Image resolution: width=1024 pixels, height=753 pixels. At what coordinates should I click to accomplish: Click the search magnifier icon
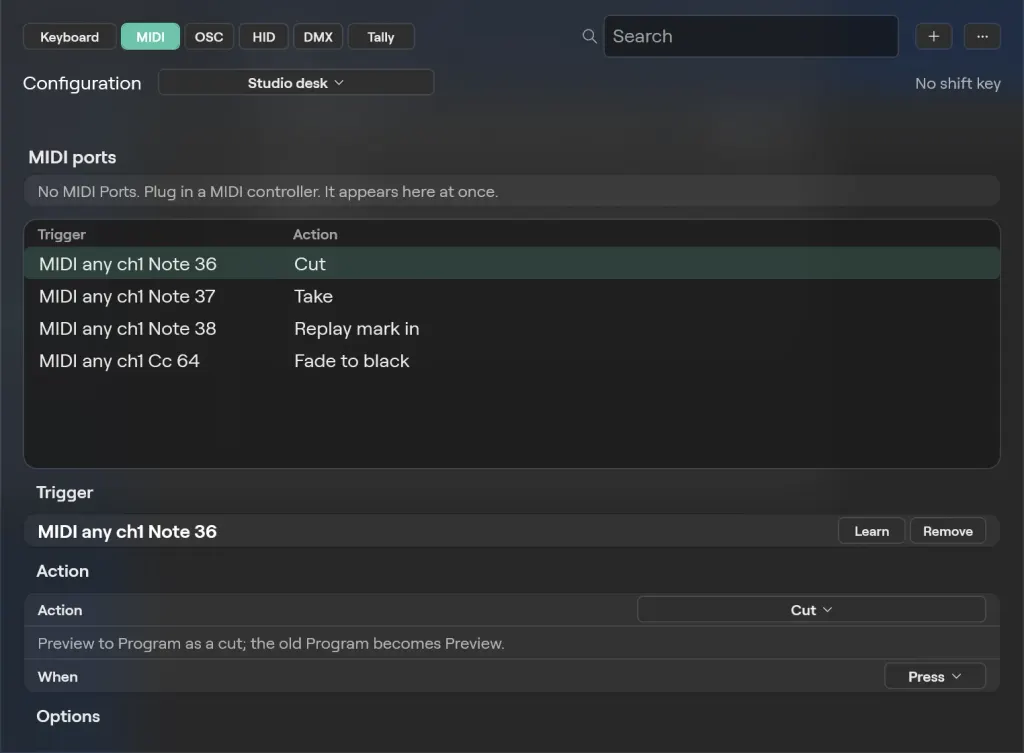(x=589, y=37)
